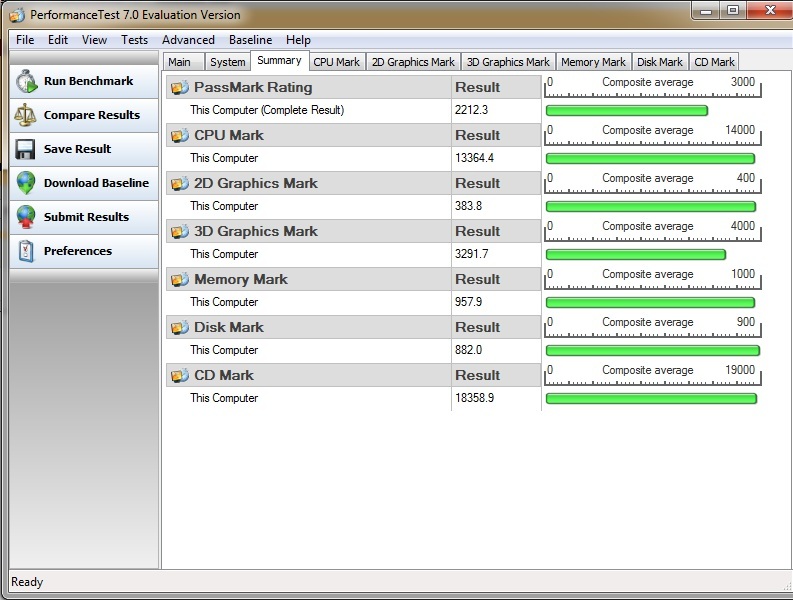Switch to the System tab
This screenshot has width=793, height=602.
point(227,62)
